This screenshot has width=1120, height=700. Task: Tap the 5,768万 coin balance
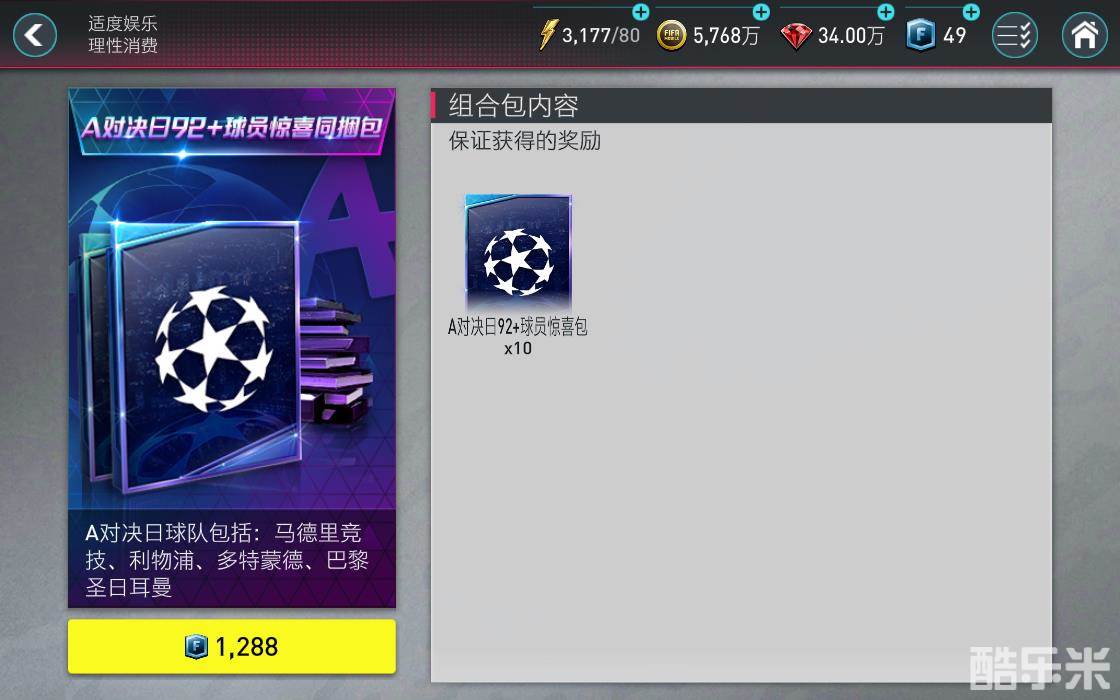click(x=726, y=36)
